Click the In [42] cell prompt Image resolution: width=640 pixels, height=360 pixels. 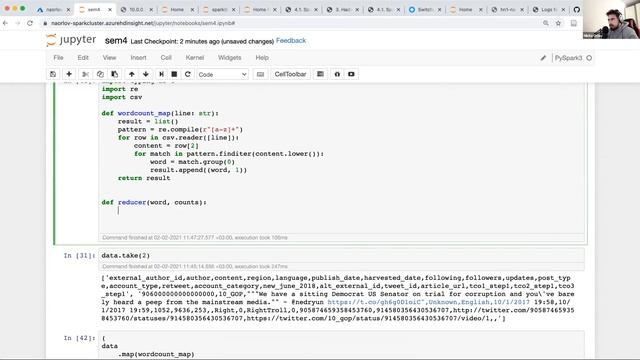79,338
